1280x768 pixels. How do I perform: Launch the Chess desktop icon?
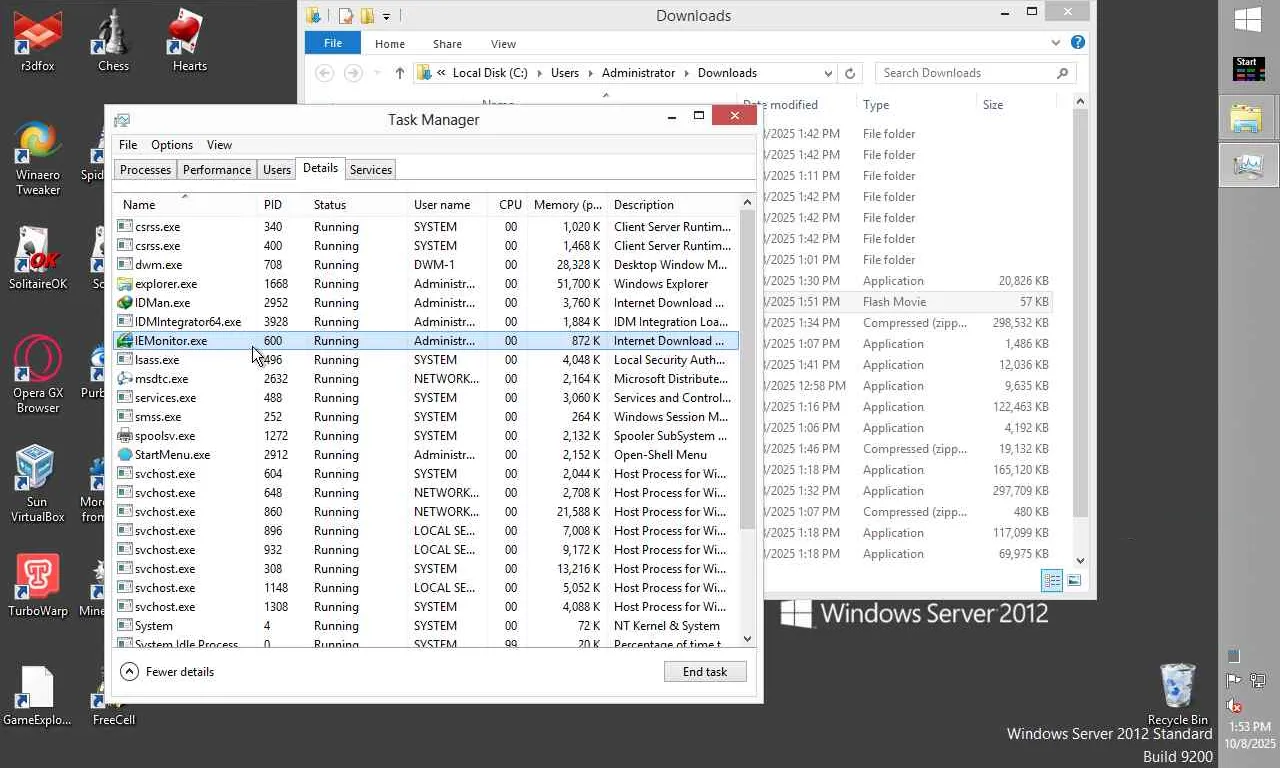pos(113,42)
